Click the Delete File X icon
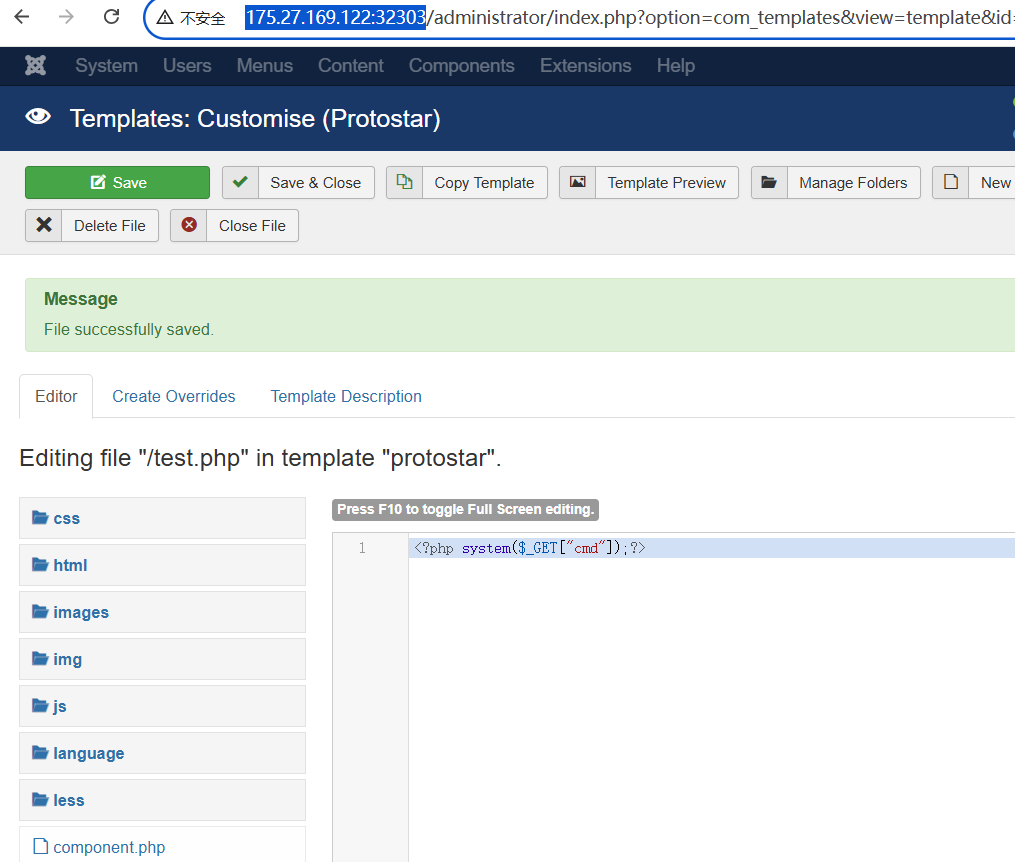 click(44, 225)
